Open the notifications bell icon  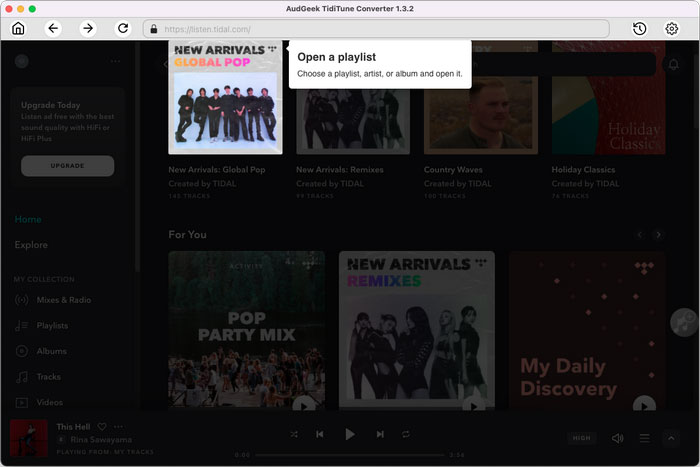point(673,65)
